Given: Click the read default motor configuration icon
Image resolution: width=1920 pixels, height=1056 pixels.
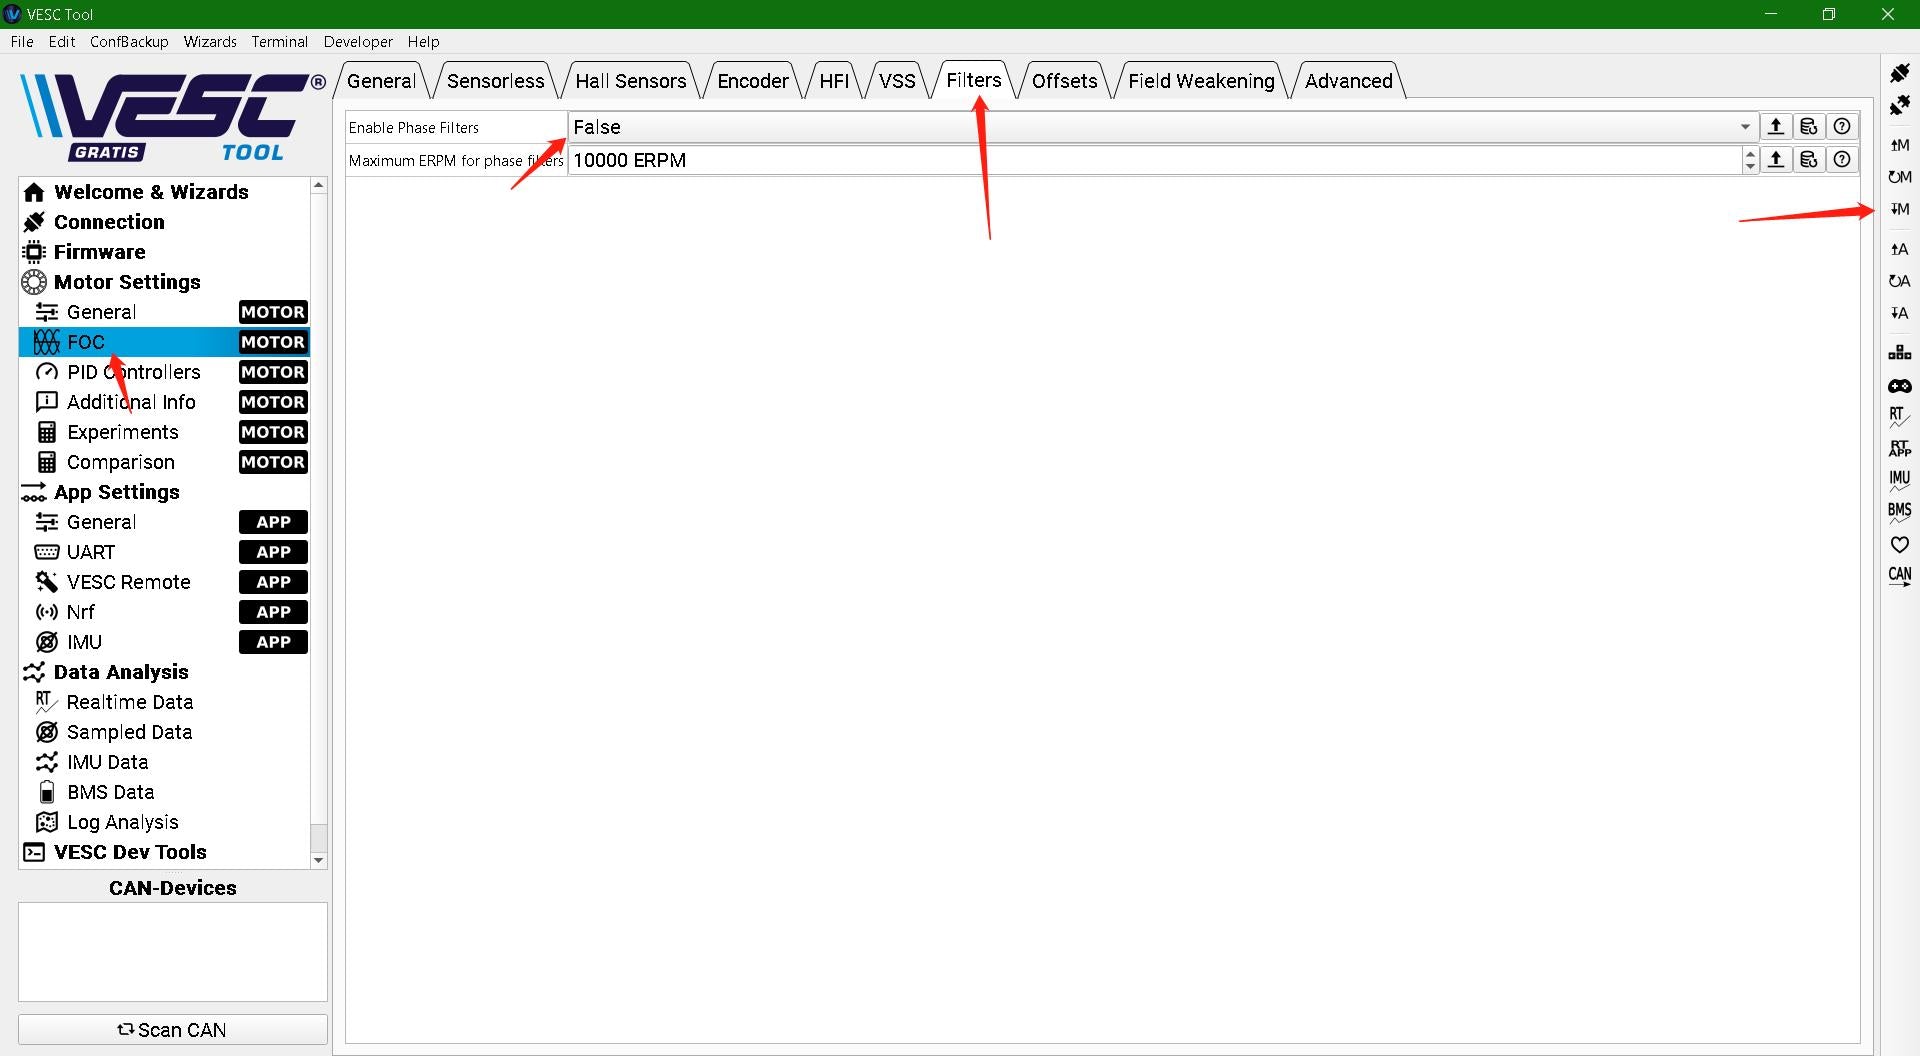Looking at the screenshot, I should (x=1899, y=177).
